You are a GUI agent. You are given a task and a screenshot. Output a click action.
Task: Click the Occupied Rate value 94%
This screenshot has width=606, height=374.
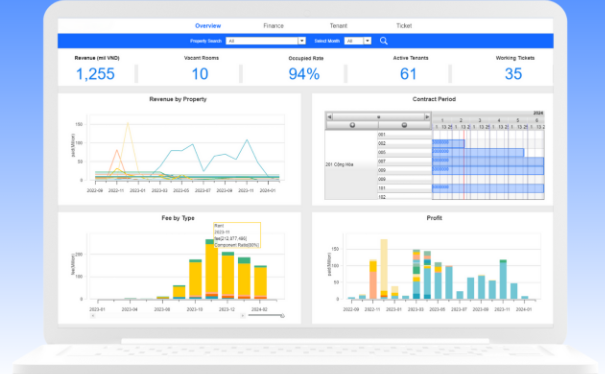[304, 74]
